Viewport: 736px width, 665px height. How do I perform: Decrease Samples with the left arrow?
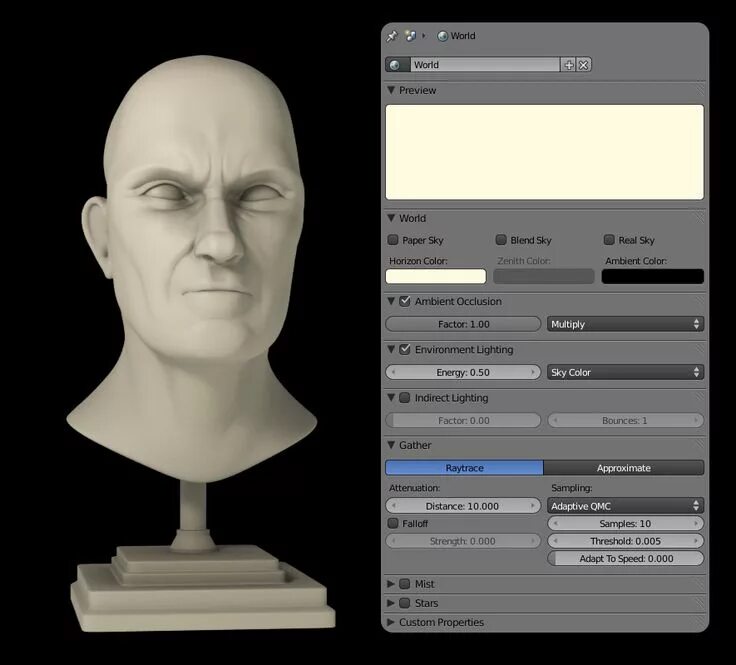(555, 524)
